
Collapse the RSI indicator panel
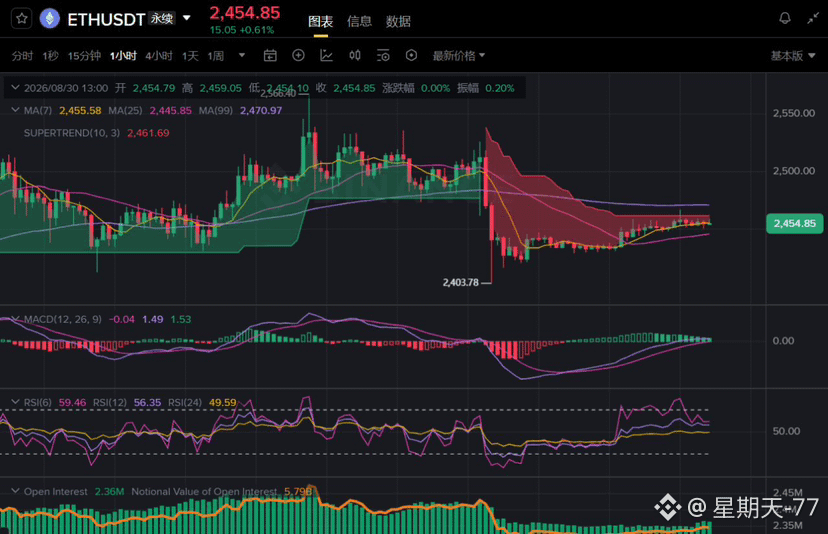click(15, 402)
